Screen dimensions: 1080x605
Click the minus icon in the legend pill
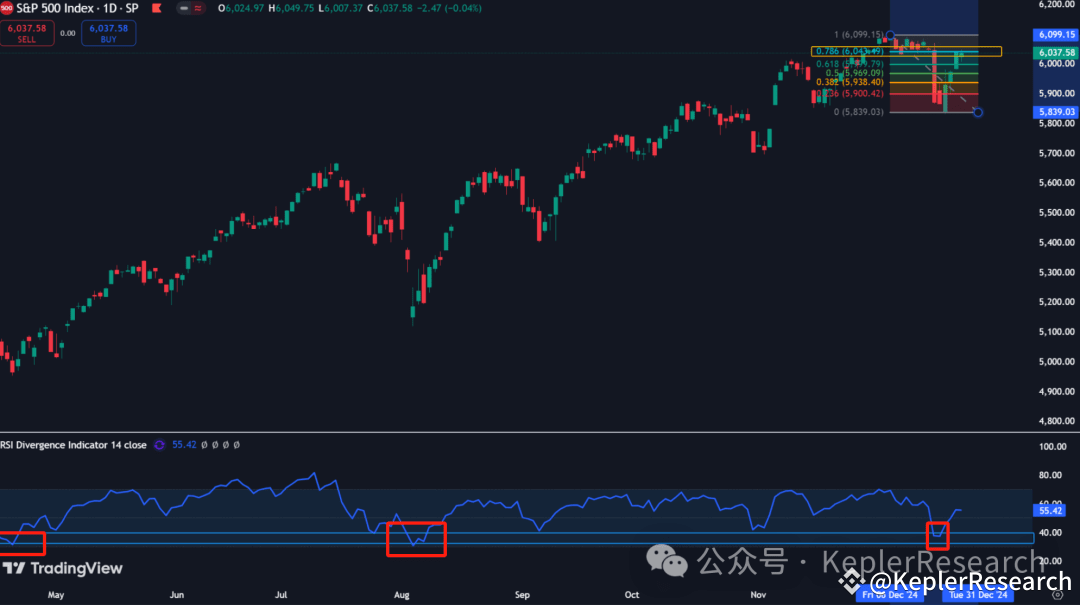point(184,8)
